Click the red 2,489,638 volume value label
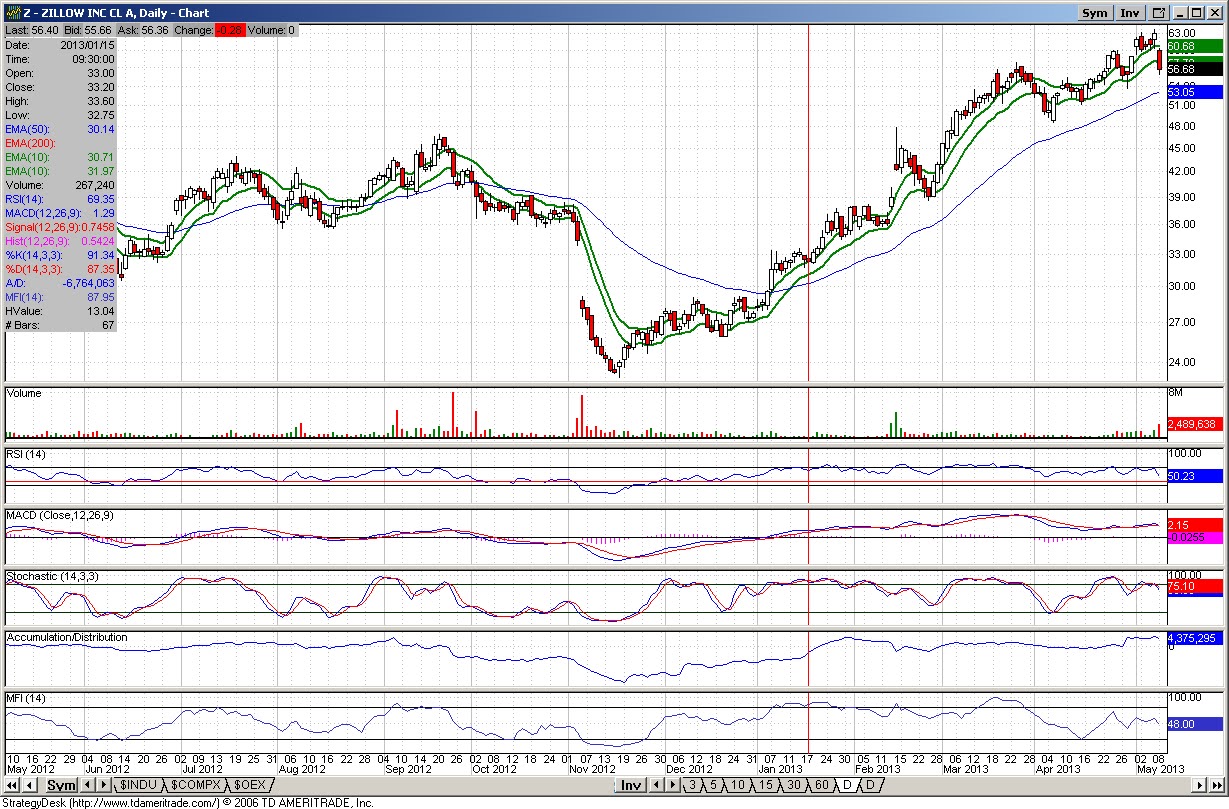The width and height of the screenshot is (1229, 809). point(1195,424)
